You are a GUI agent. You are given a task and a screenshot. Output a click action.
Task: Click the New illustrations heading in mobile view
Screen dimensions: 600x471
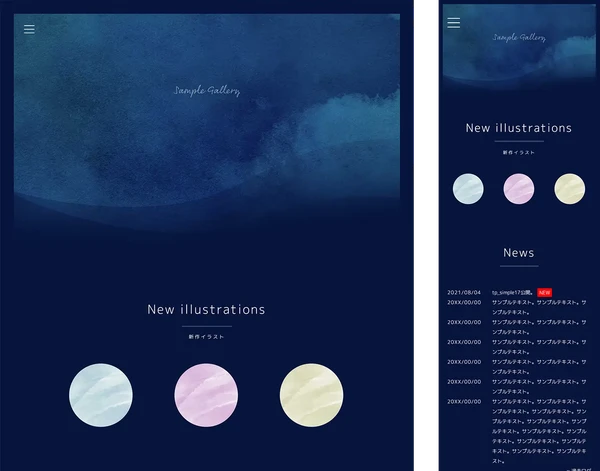pos(518,128)
